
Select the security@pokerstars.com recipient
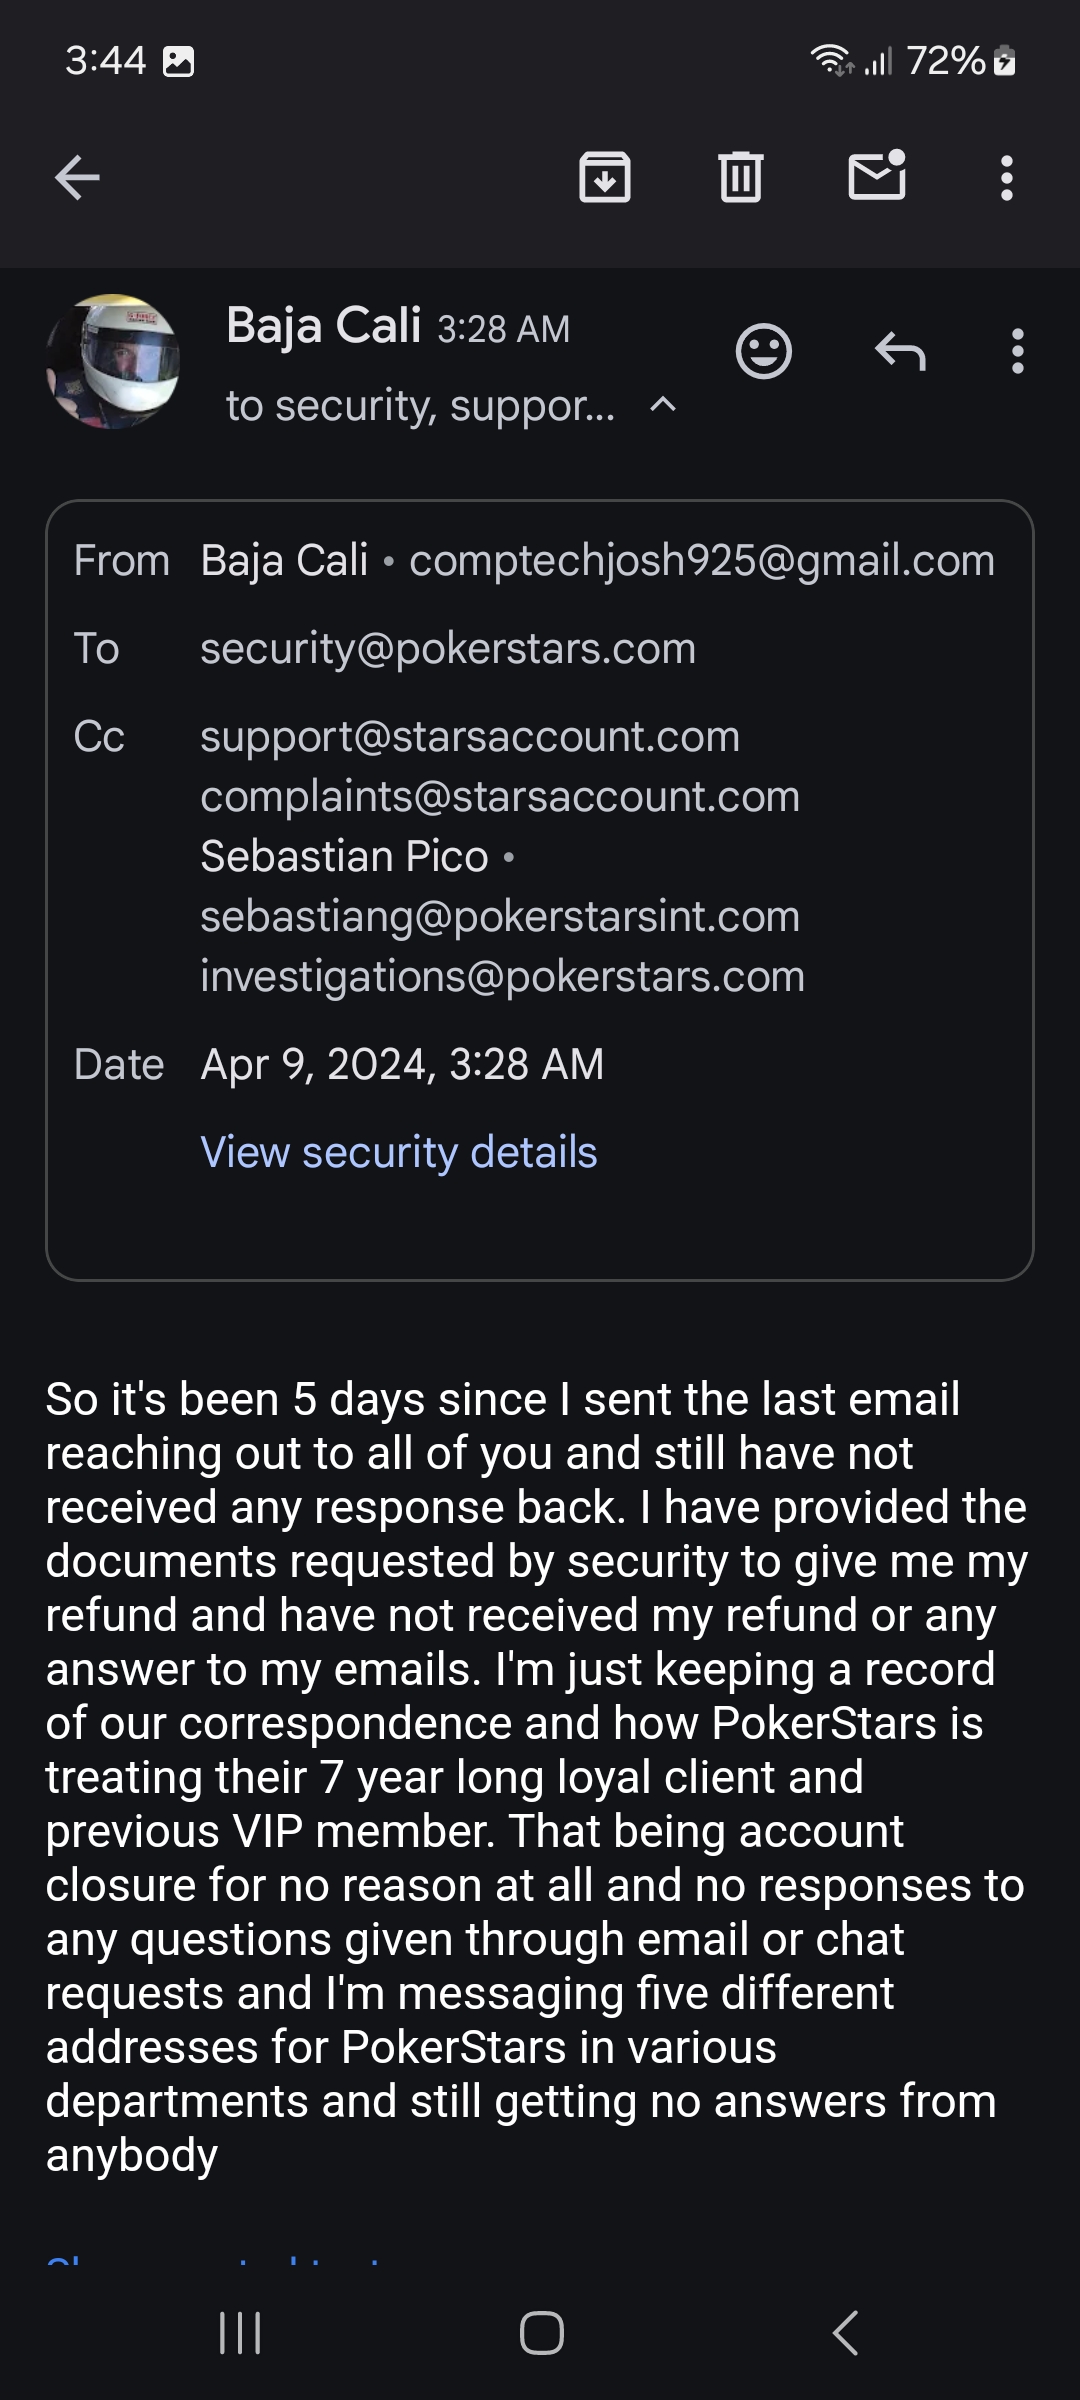[448, 648]
